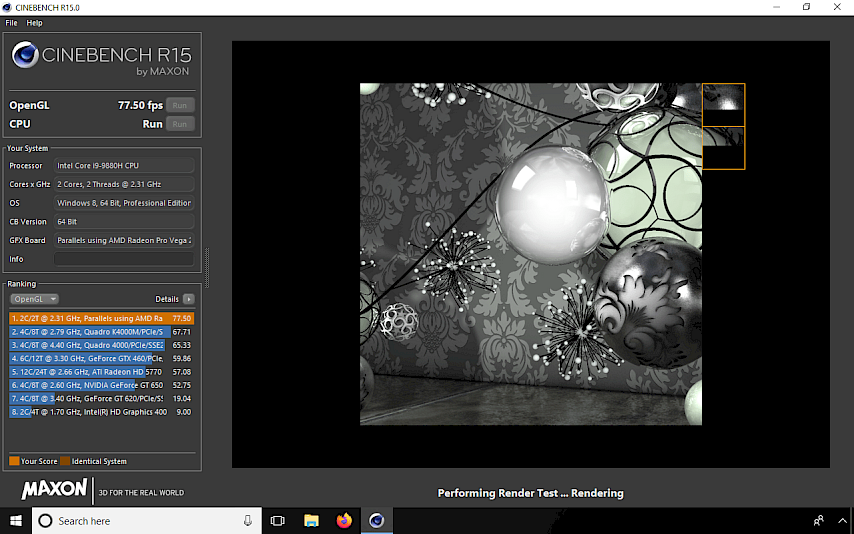This screenshot has height=534, width=854.
Task: Select ranking row 1 with score 77.50
Action: (x=101, y=318)
